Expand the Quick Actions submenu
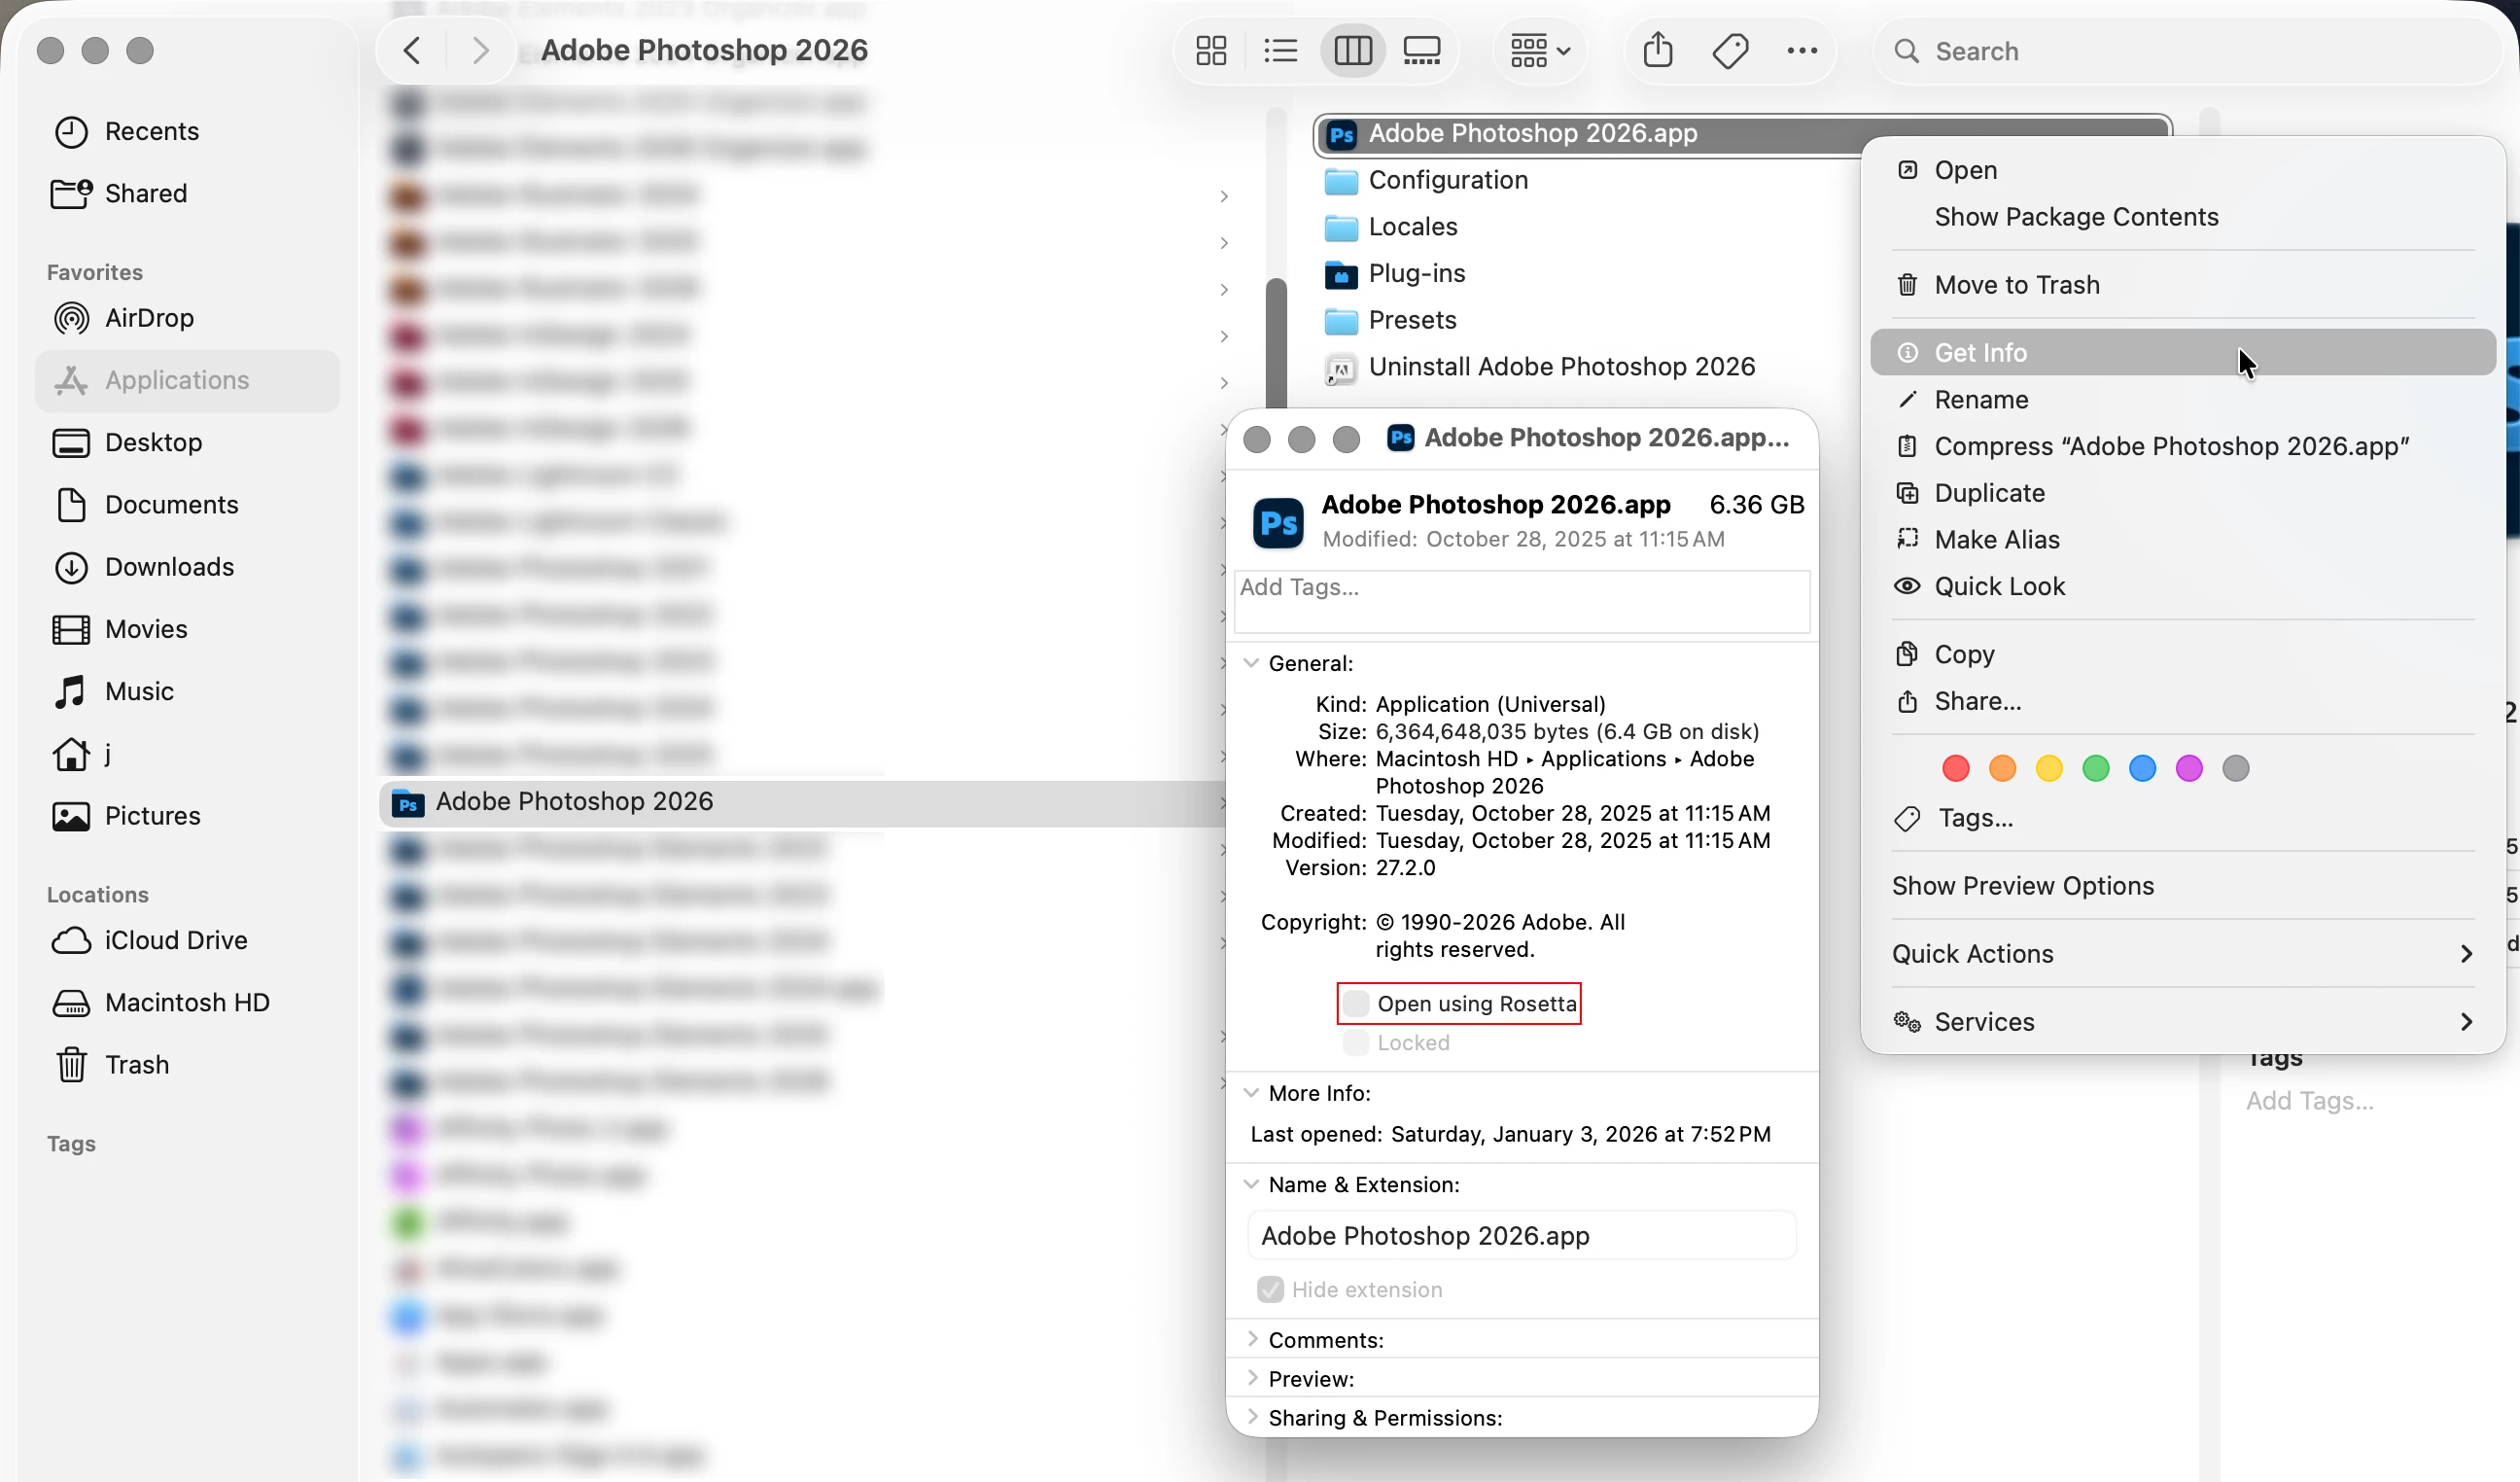 tap(2183, 954)
